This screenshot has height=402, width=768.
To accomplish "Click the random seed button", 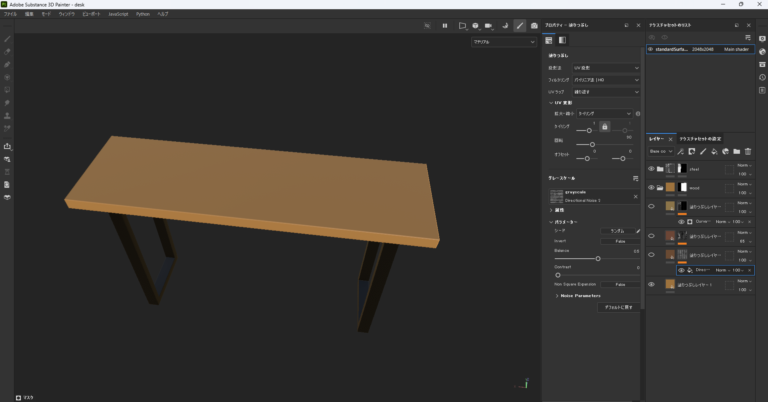I will (x=617, y=230).
